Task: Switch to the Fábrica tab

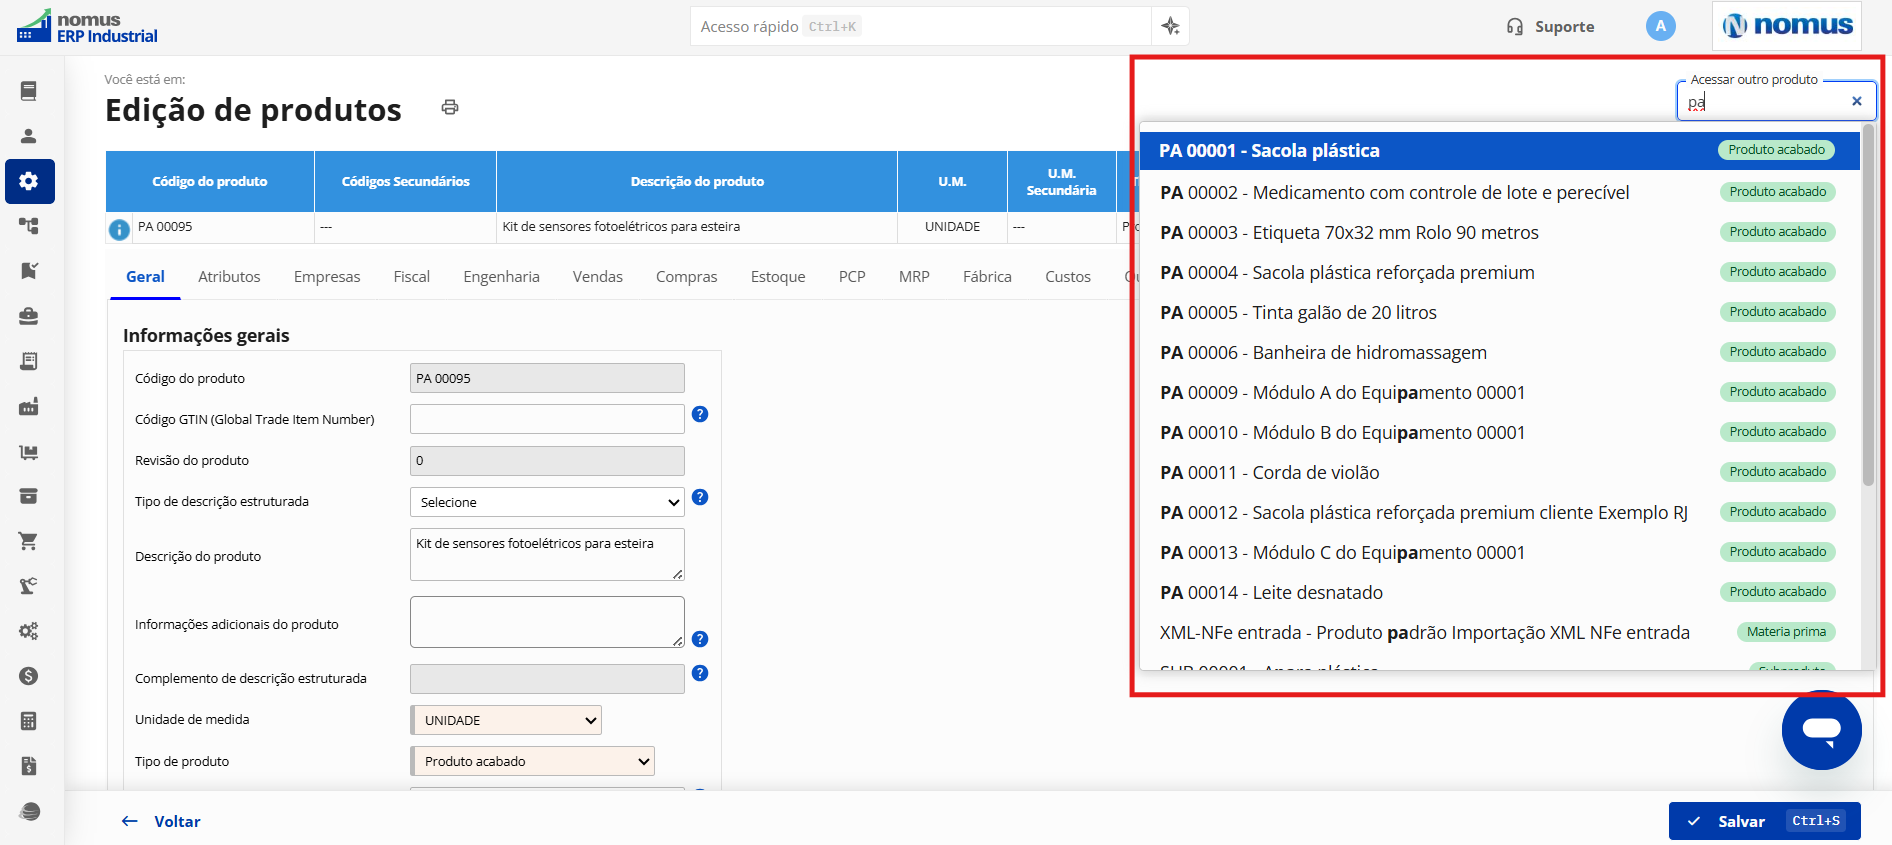Action: pos(987,277)
